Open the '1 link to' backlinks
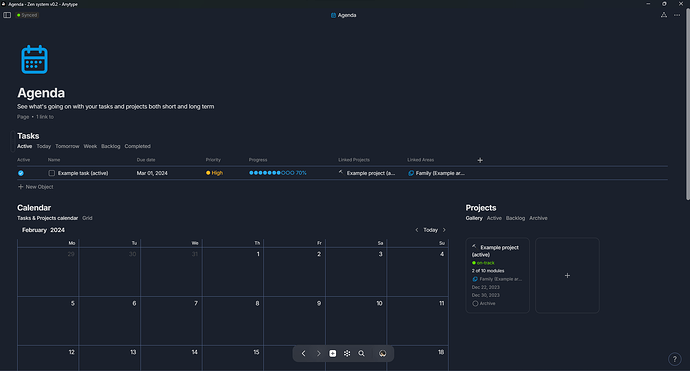The width and height of the screenshot is (690, 371). coord(45,117)
